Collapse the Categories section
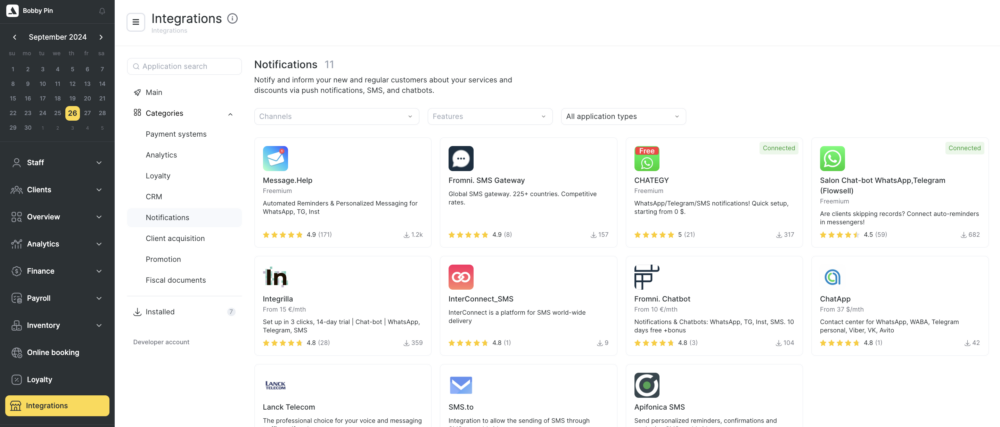The width and height of the screenshot is (1000, 427). (x=230, y=113)
